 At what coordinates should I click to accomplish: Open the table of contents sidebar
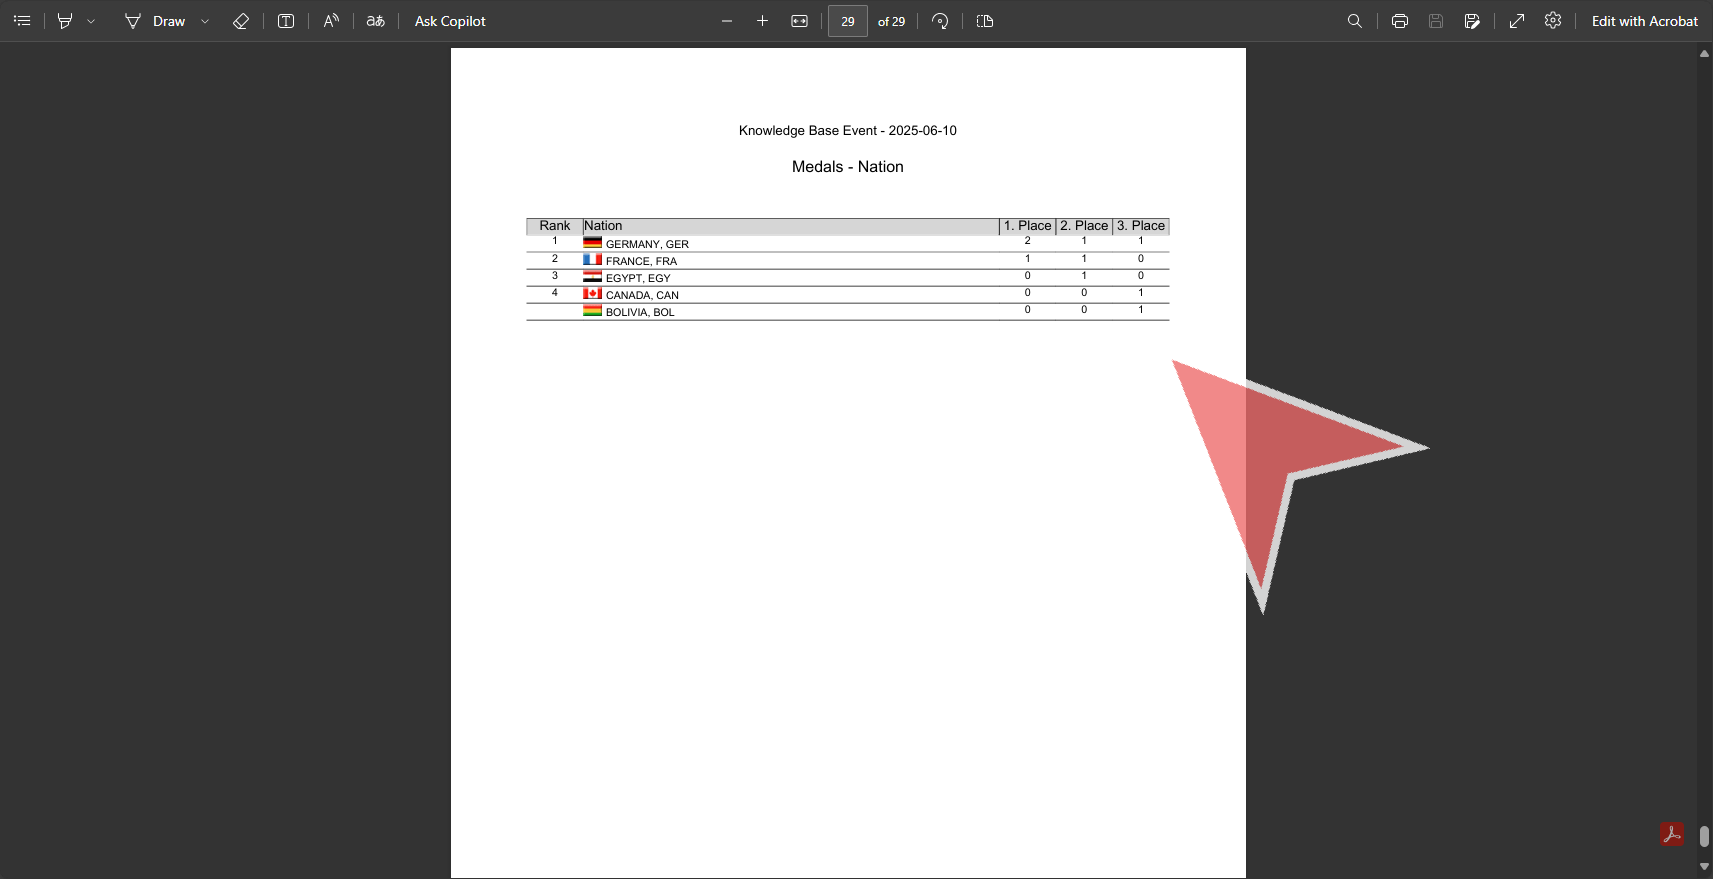[x=22, y=21]
